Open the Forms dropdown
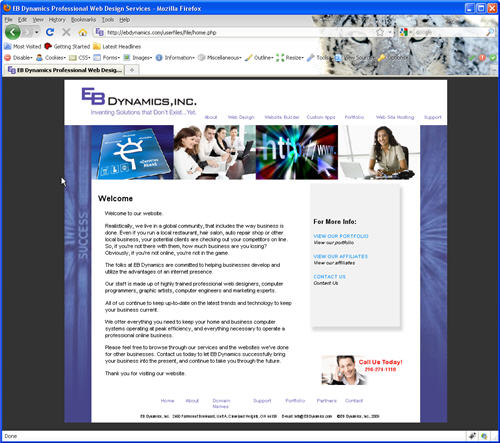 [107, 58]
